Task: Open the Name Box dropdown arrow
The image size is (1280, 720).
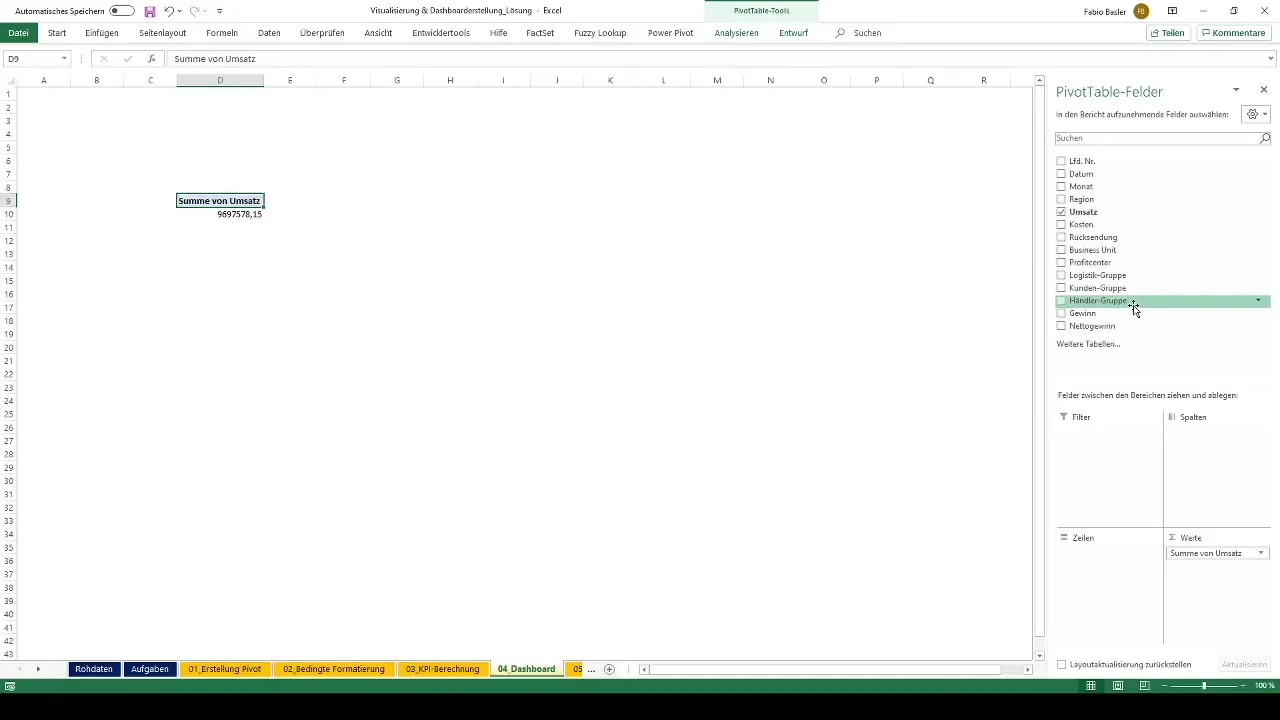Action: point(65,59)
